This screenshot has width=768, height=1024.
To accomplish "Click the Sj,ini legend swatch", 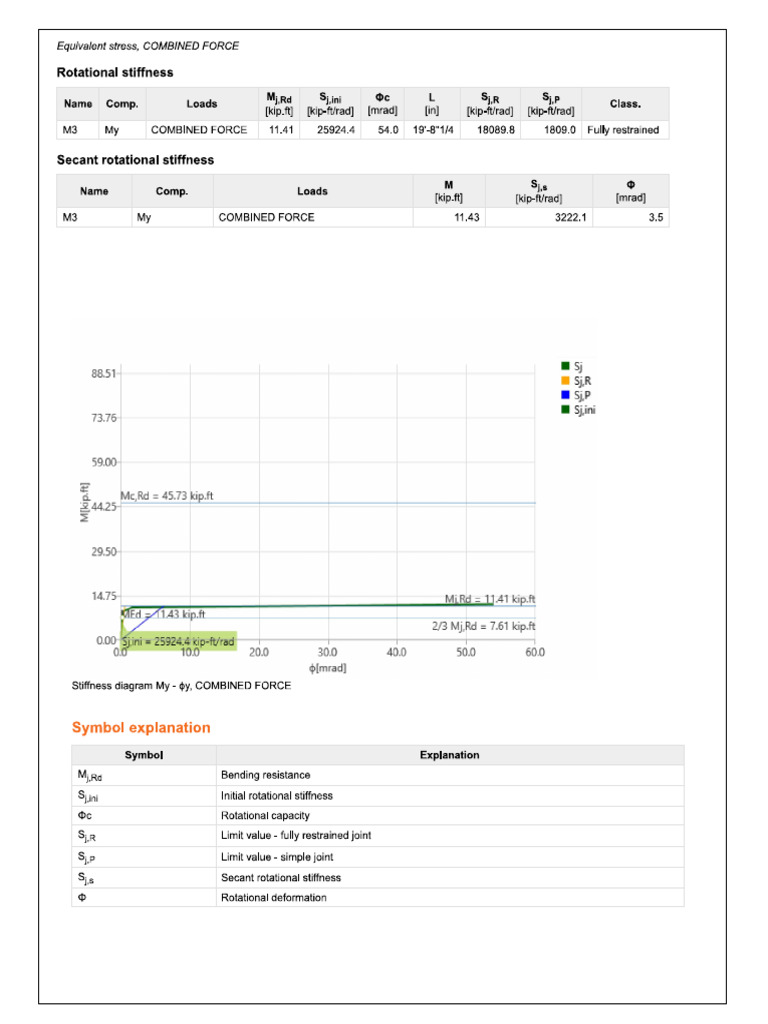I will coord(566,409).
